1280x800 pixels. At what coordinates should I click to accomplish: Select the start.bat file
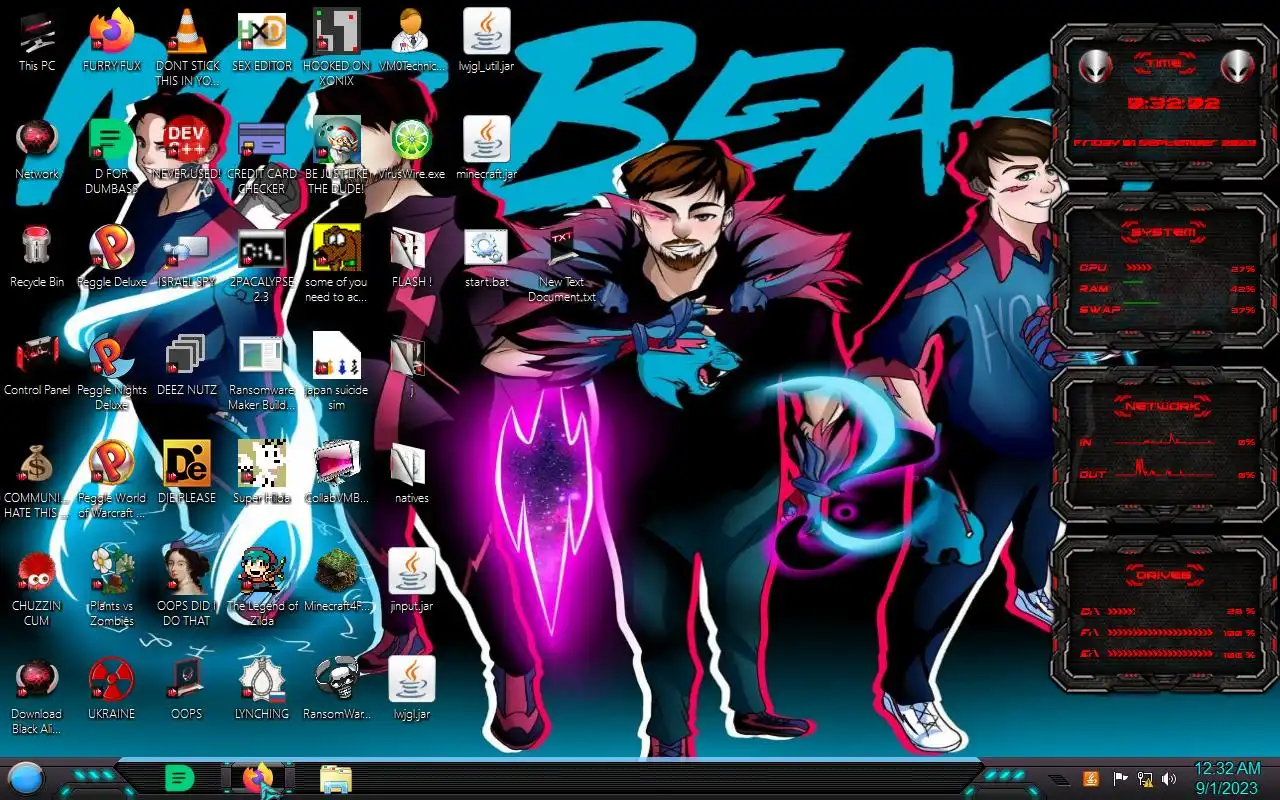tap(487, 257)
